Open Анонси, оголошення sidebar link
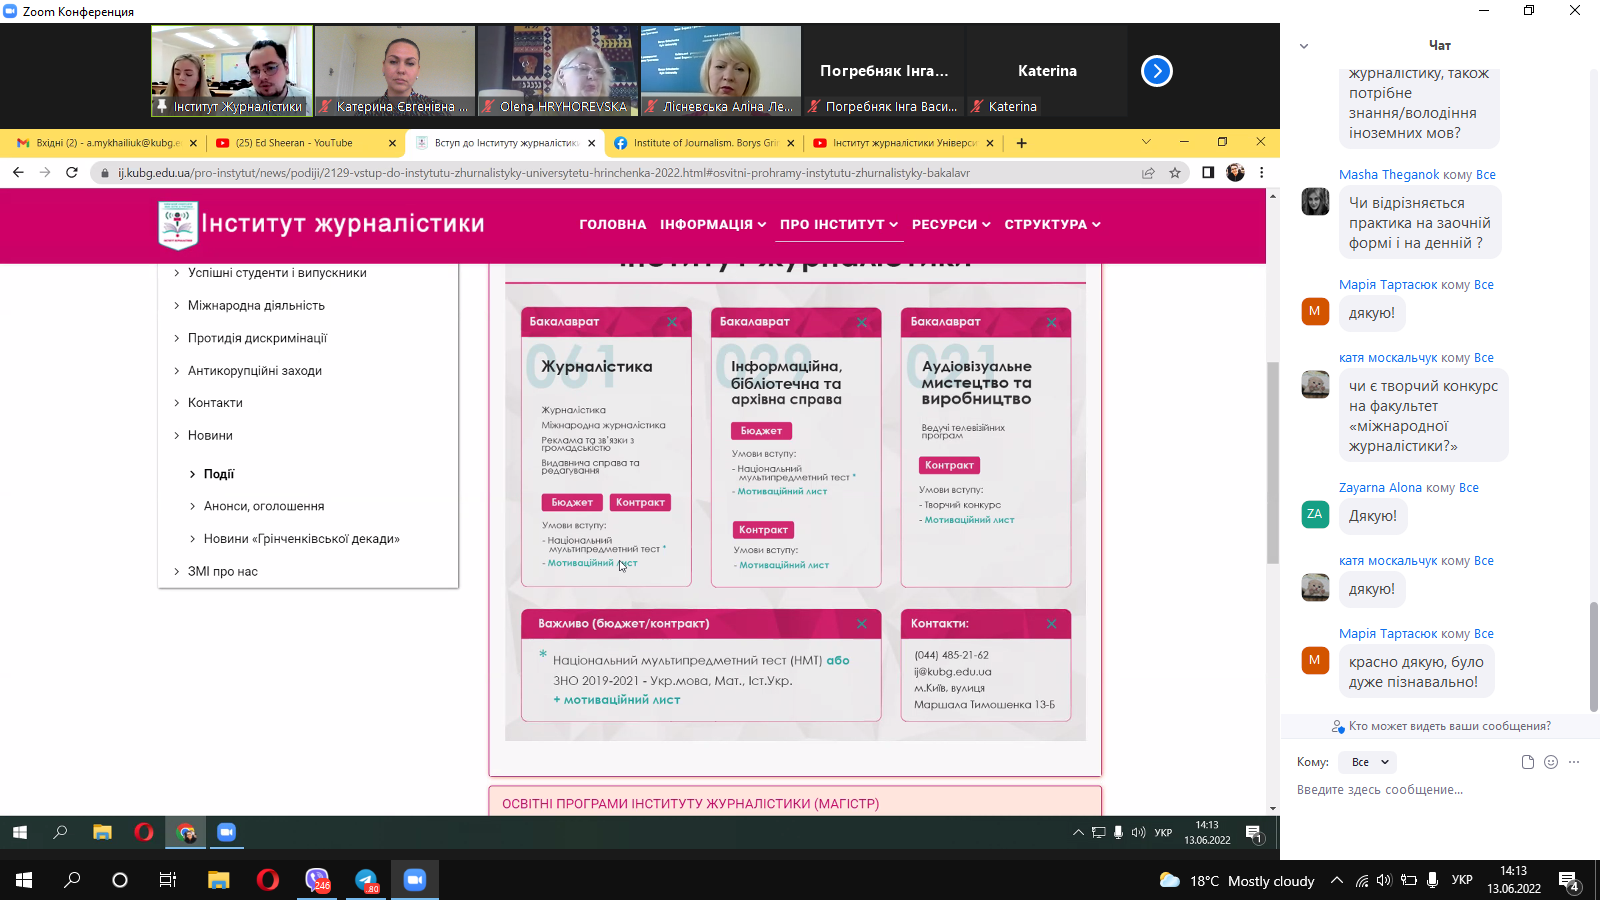 264,506
